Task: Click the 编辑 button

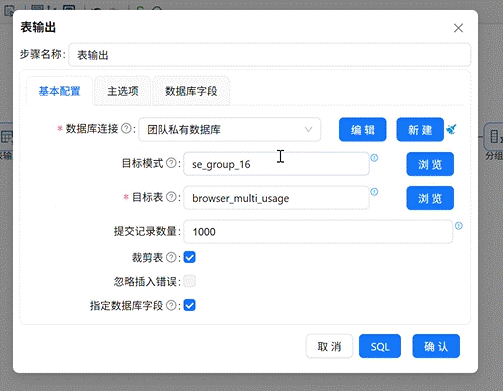Action: click(363, 130)
